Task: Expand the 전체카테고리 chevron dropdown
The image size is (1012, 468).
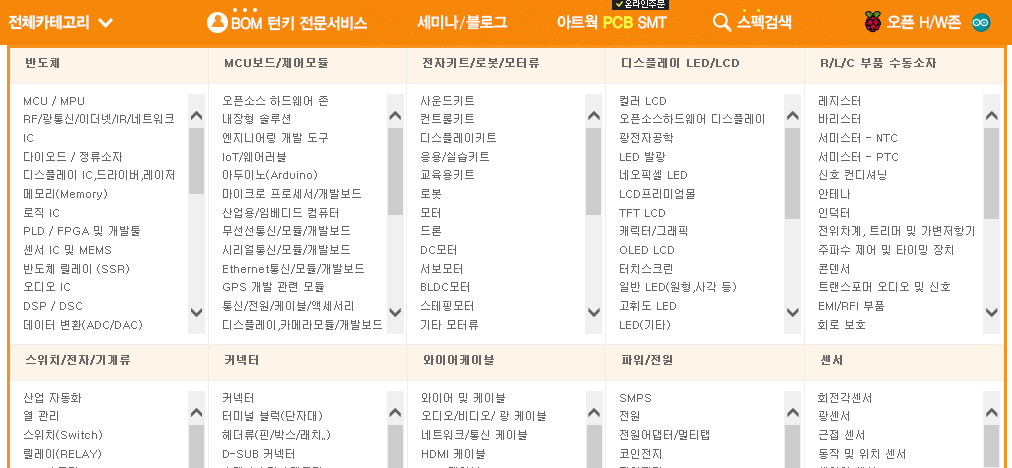Action: click(x=106, y=23)
